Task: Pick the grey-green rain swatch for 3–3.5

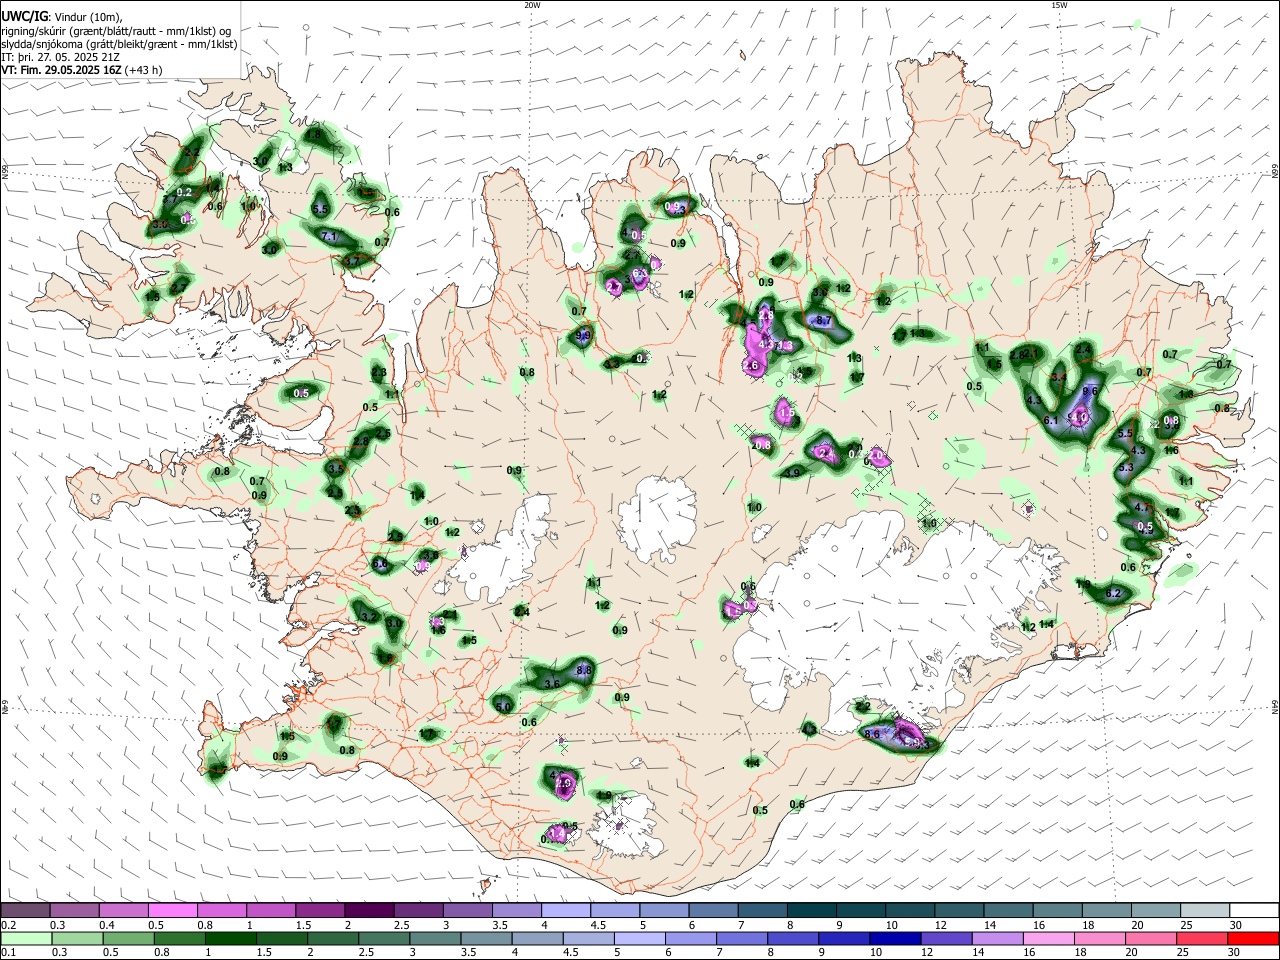Action: 436,939
